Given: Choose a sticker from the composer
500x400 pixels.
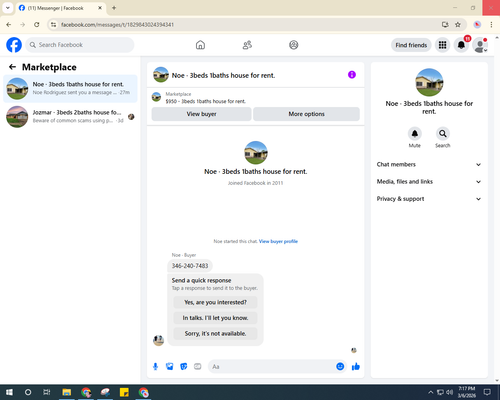Looking at the screenshot, I should [184, 367].
